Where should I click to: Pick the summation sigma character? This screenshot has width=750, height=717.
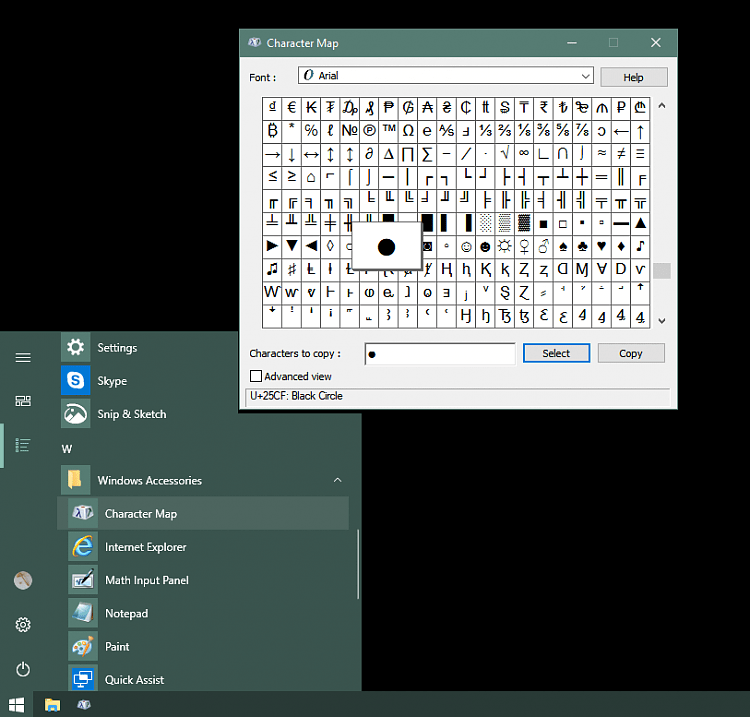pyautogui.click(x=427, y=154)
